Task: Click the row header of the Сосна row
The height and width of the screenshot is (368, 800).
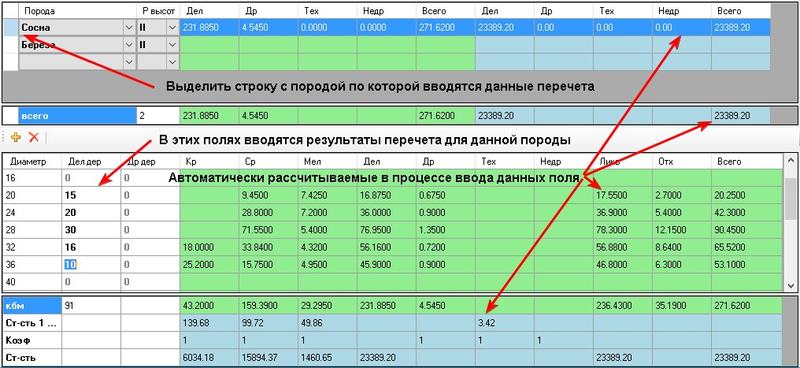Action: pos(11,28)
